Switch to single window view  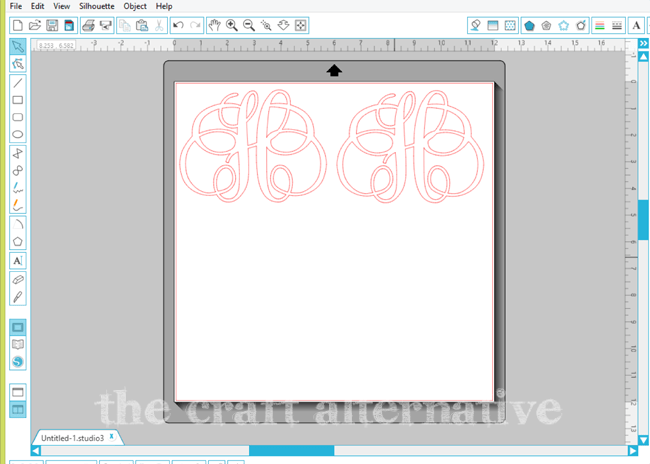click(17, 392)
